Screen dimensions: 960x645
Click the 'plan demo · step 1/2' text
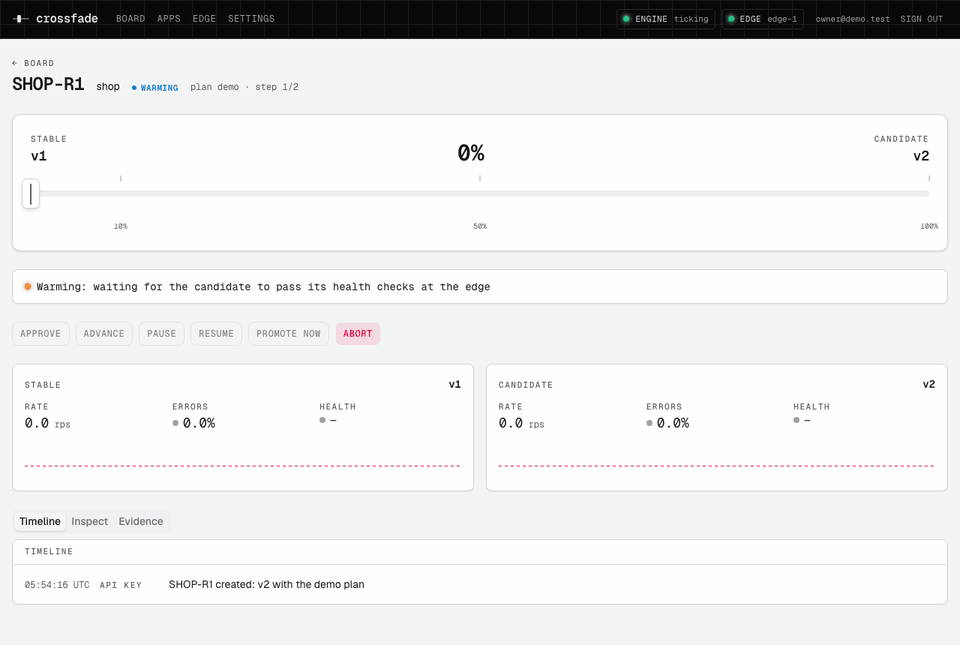[244, 87]
